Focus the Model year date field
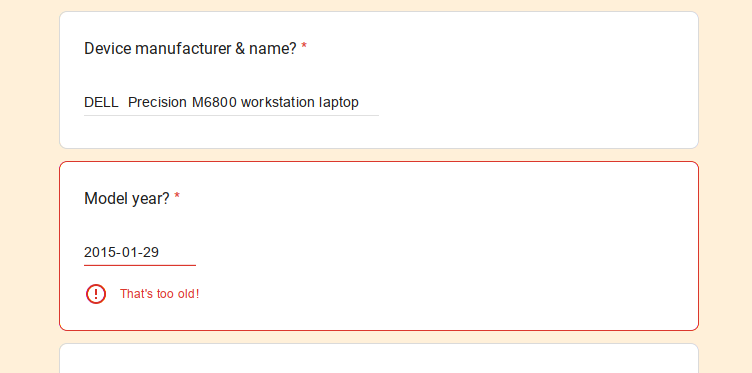This screenshot has width=752, height=373. tap(140, 252)
